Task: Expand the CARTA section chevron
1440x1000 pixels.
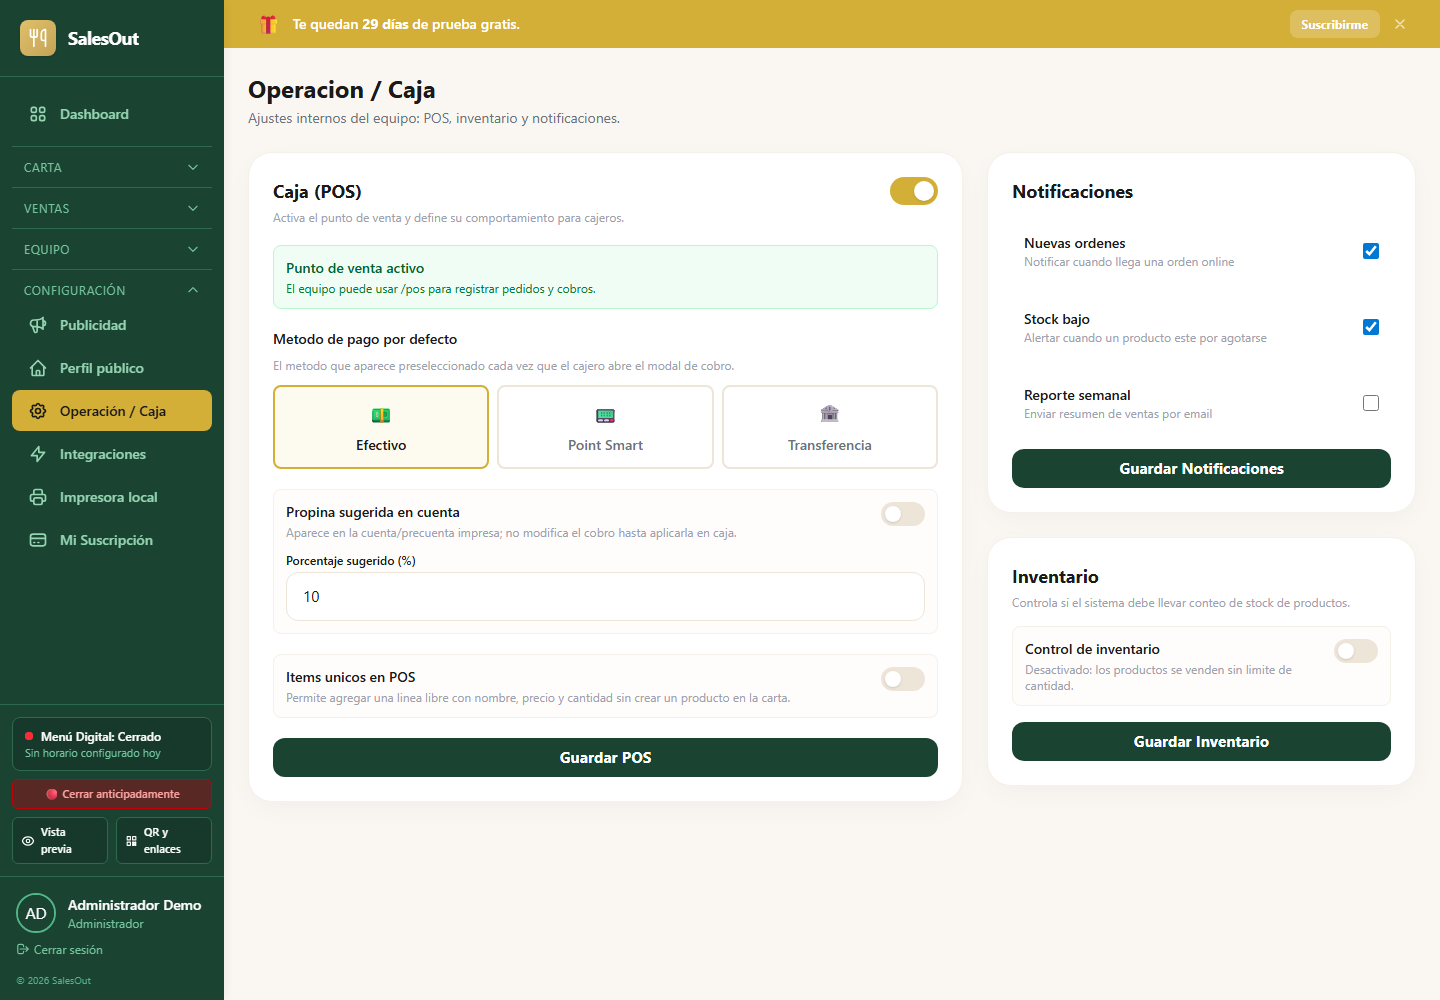Action: [193, 167]
